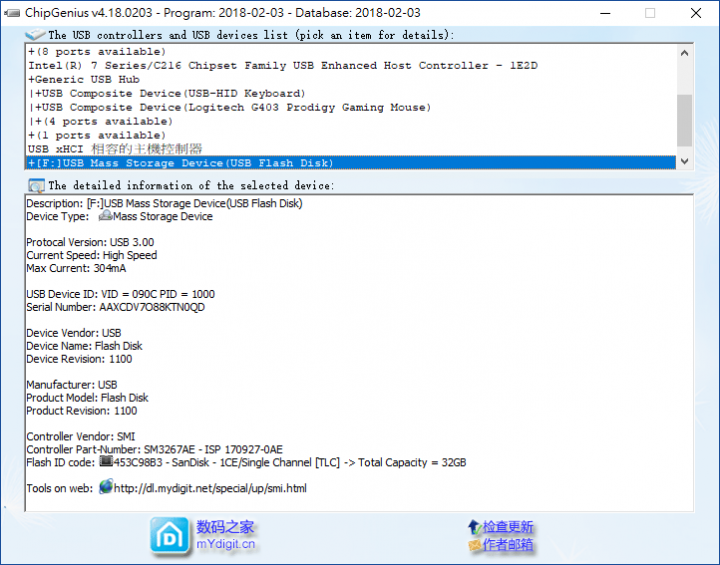
Task: Click the magnifier icon beside detailed information heading
Action: pyautogui.click(x=36, y=186)
